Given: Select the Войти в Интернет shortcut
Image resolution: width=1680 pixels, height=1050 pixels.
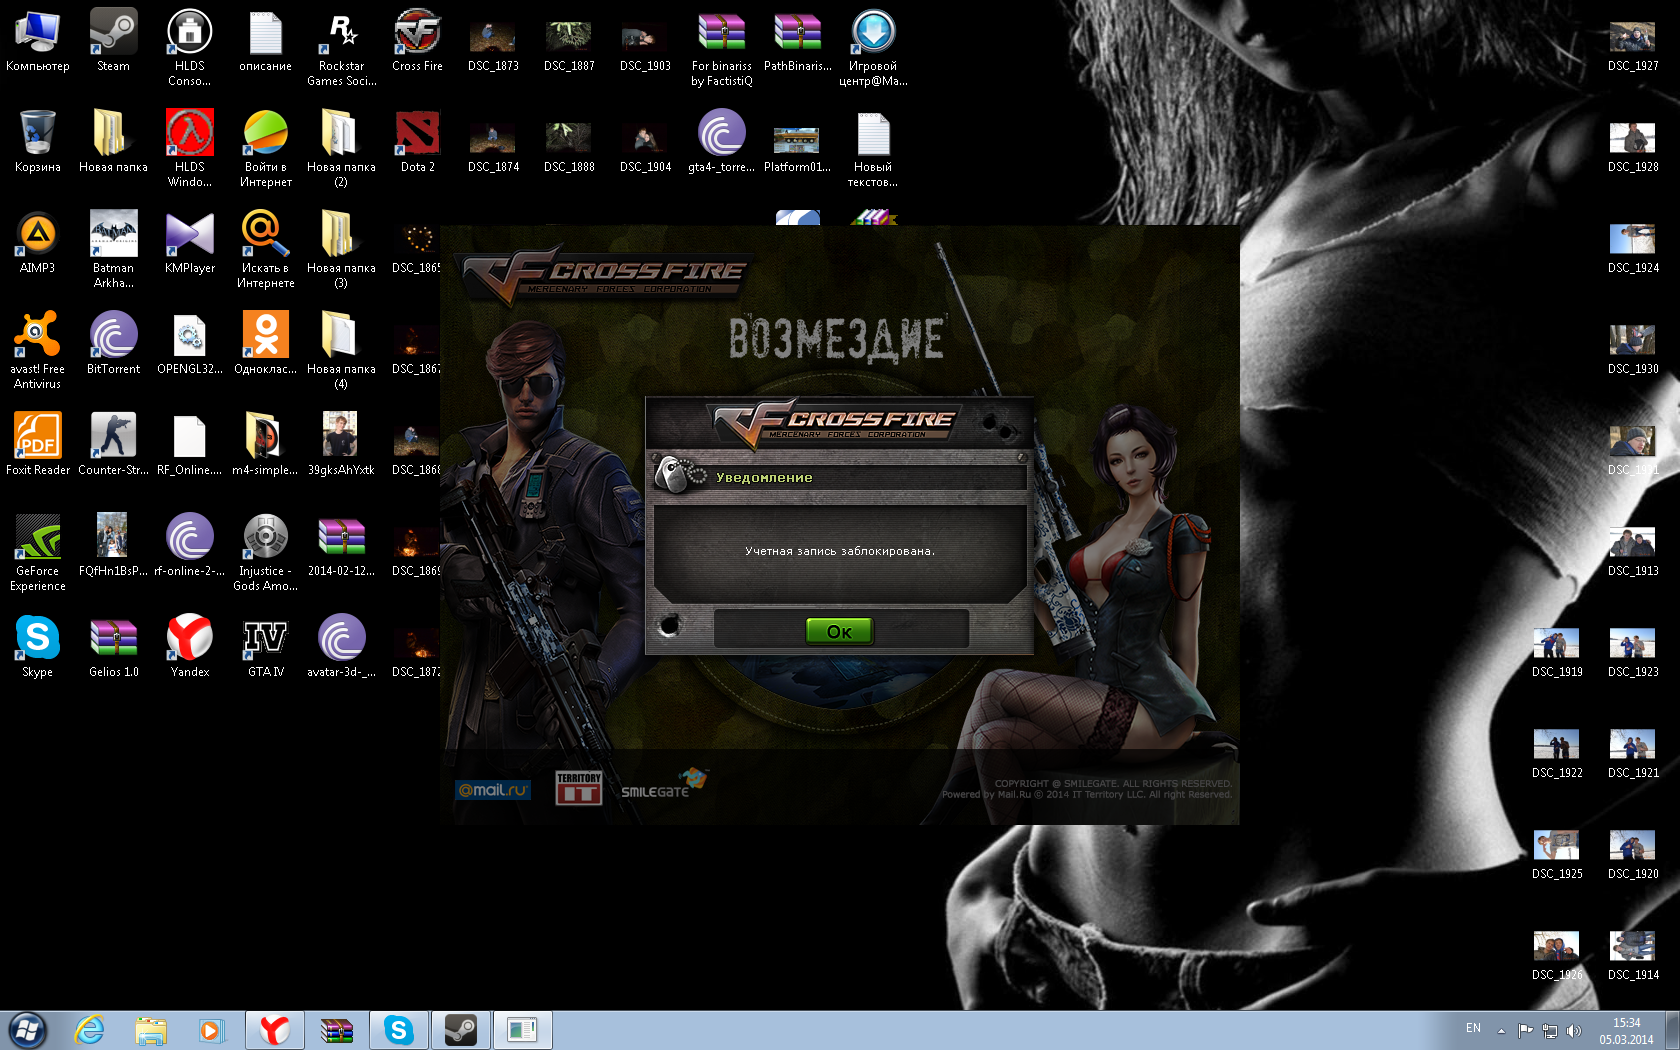Looking at the screenshot, I should 265,149.
